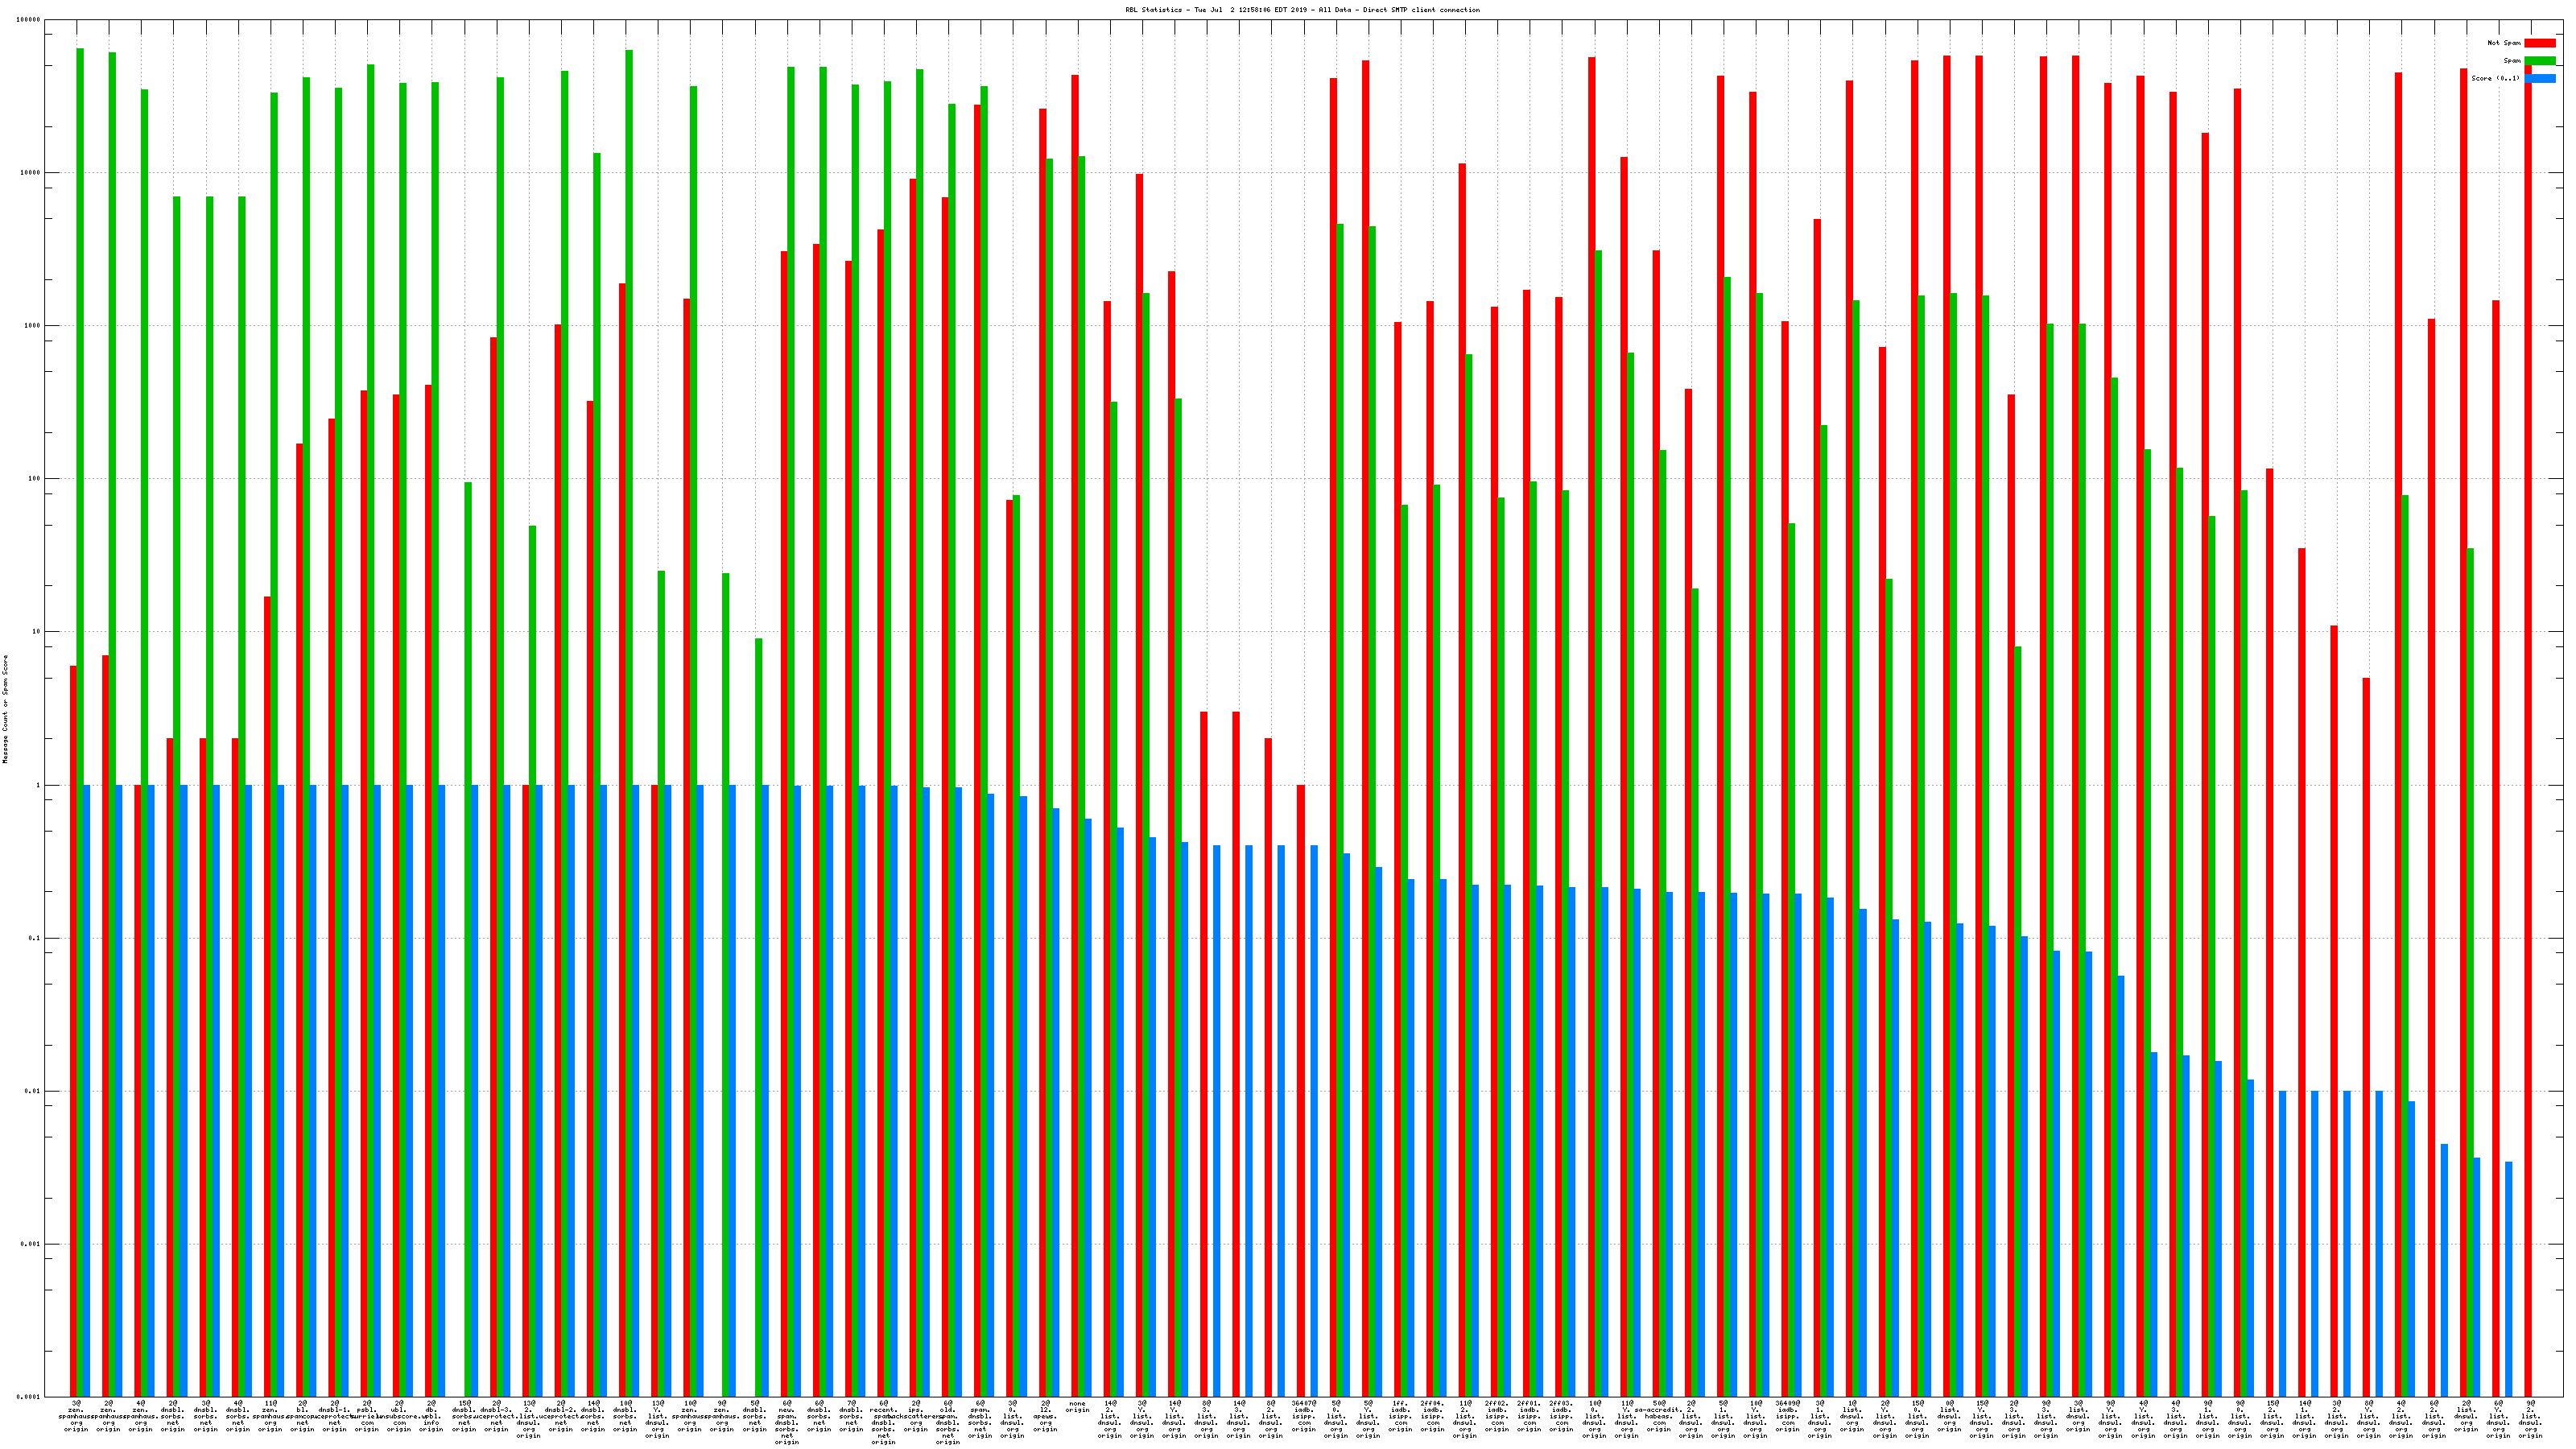Click the 0.0001 tick label on y-axis

pyautogui.click(x=28, y=1397)
